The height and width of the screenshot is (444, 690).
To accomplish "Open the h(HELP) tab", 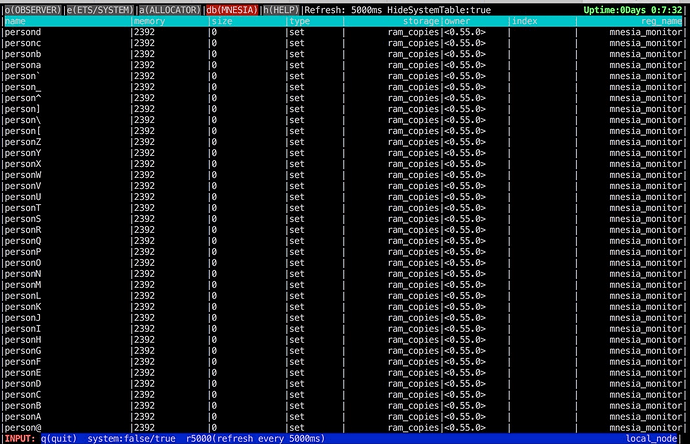I will tap(281, 10).
